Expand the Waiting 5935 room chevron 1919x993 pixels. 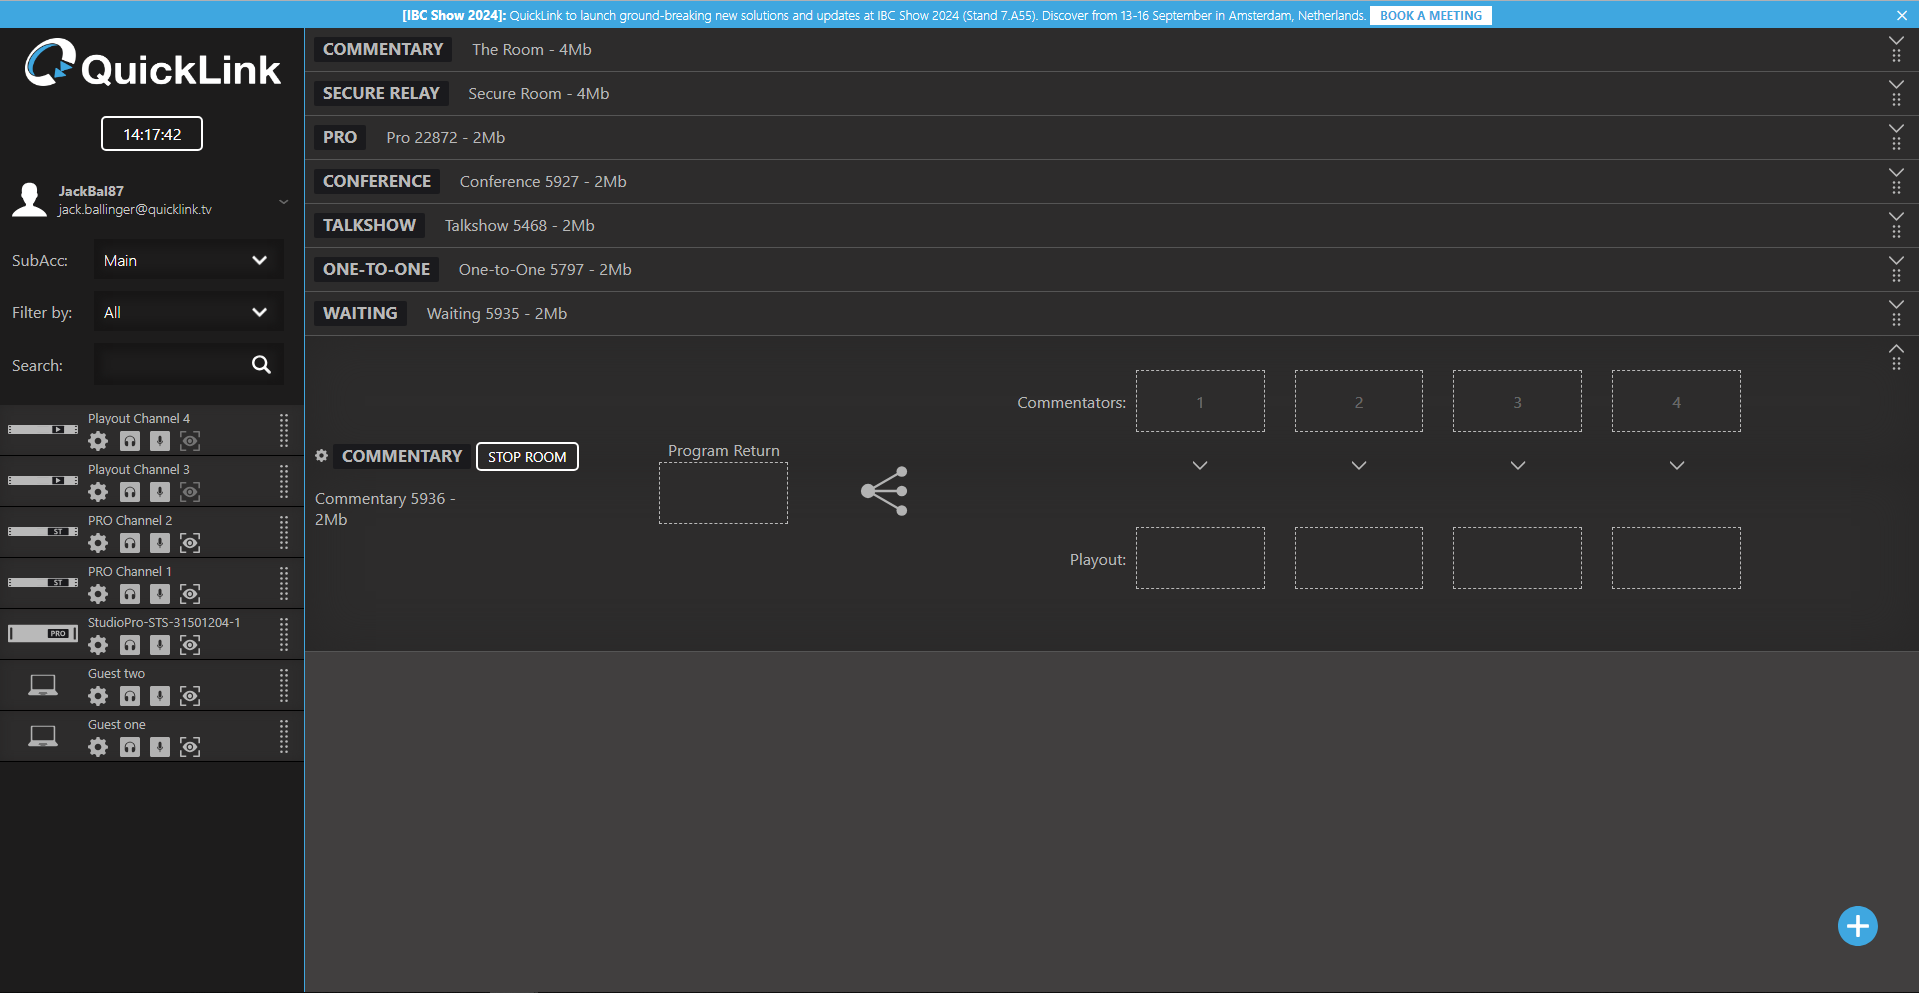[1896, 305]
